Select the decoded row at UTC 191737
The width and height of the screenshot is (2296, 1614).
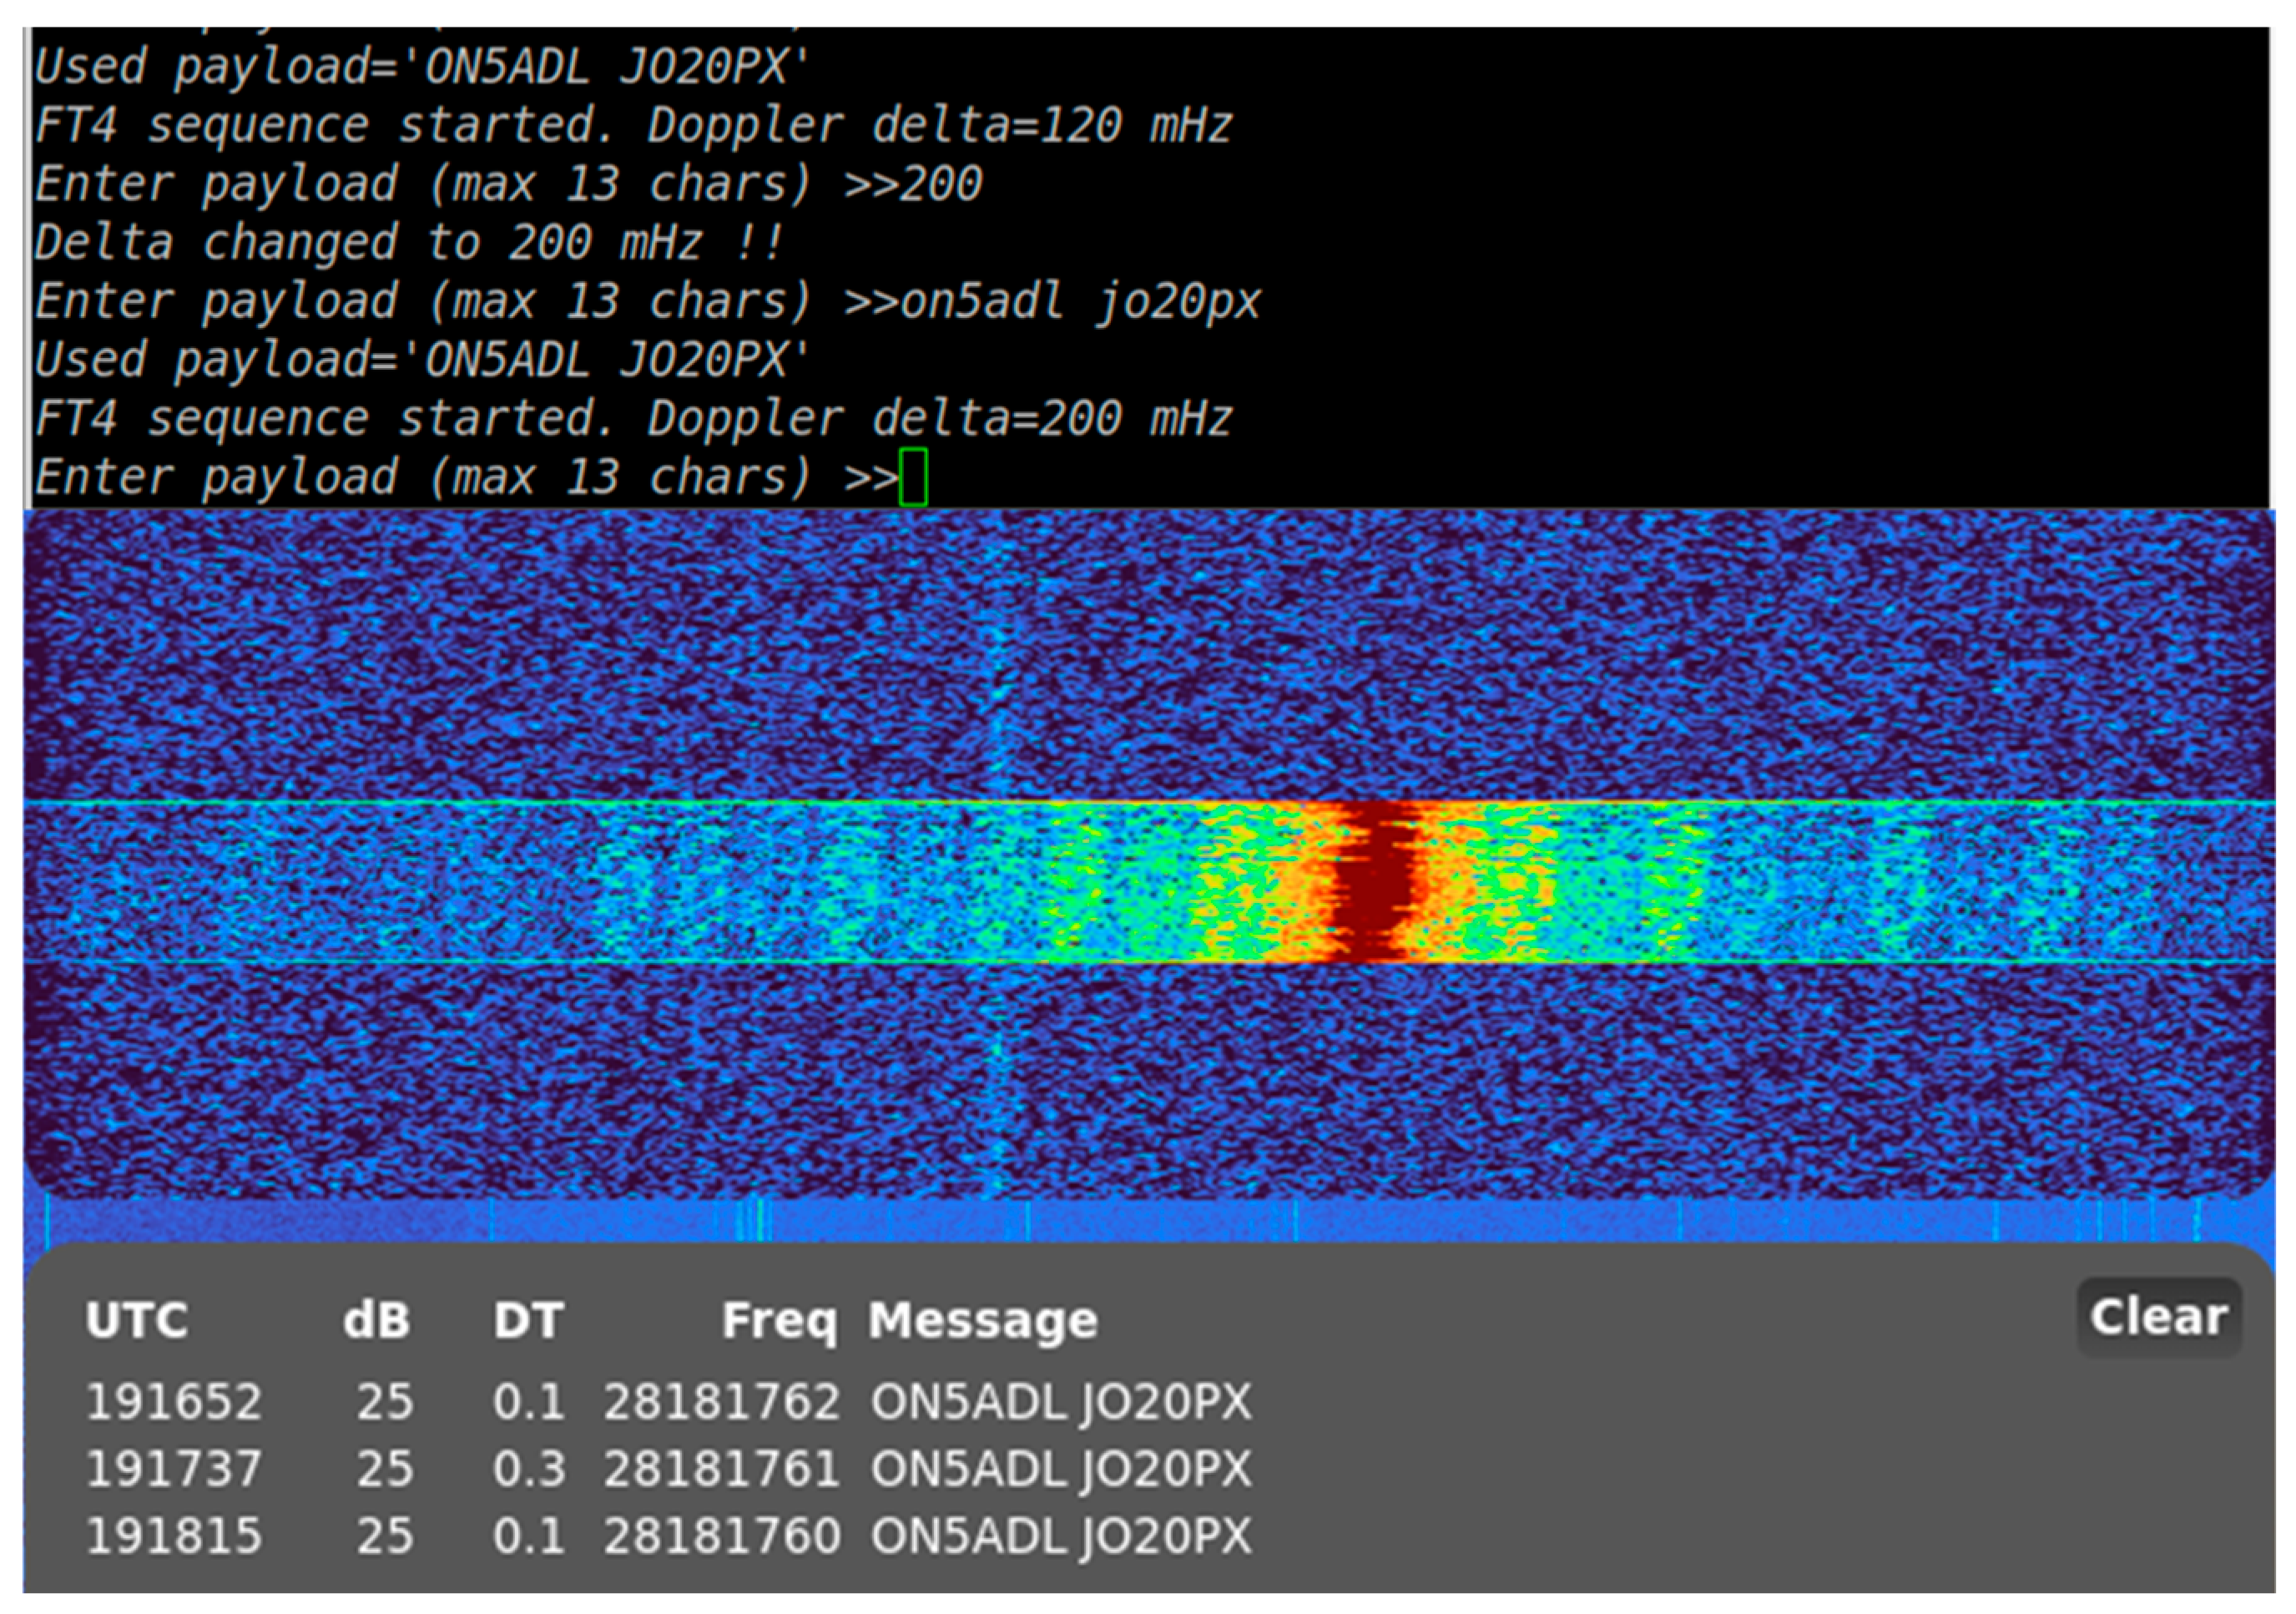point(173,1469)
